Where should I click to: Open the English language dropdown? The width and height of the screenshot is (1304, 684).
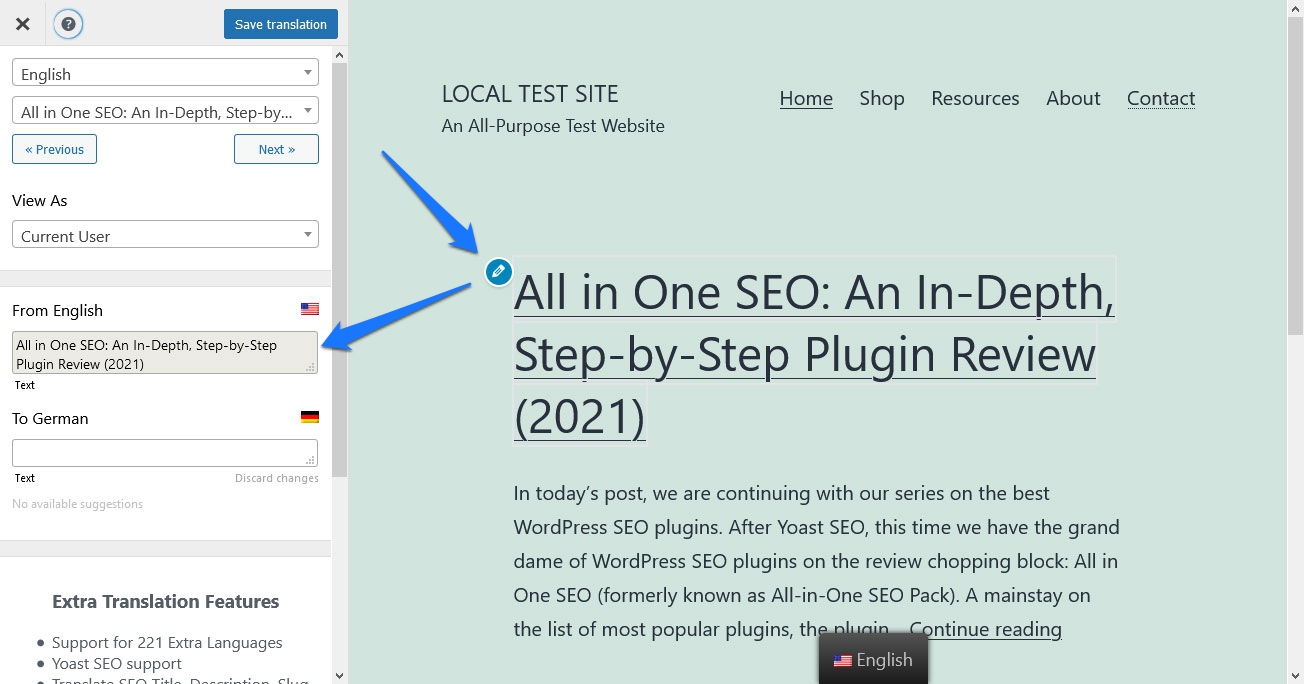point(165,73)
